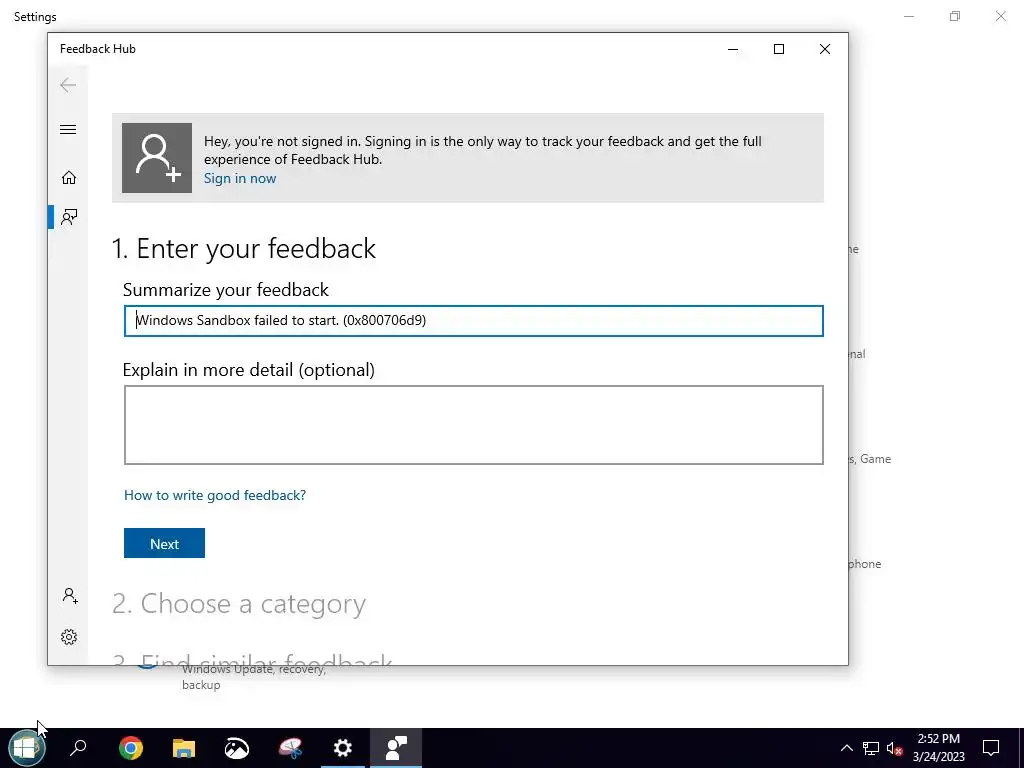The image size is (1024, 768).
Task: Open taskbar Search magnifier
Action: point(78,748)
